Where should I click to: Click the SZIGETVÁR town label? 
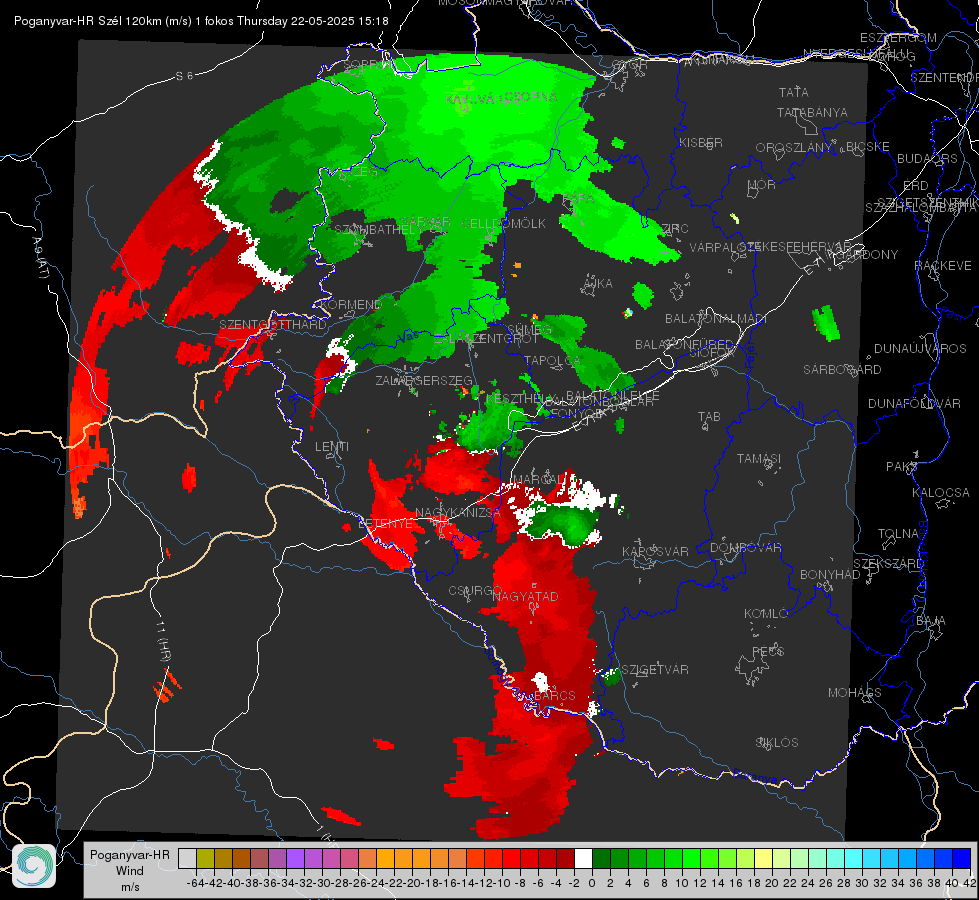pos(655,670)
